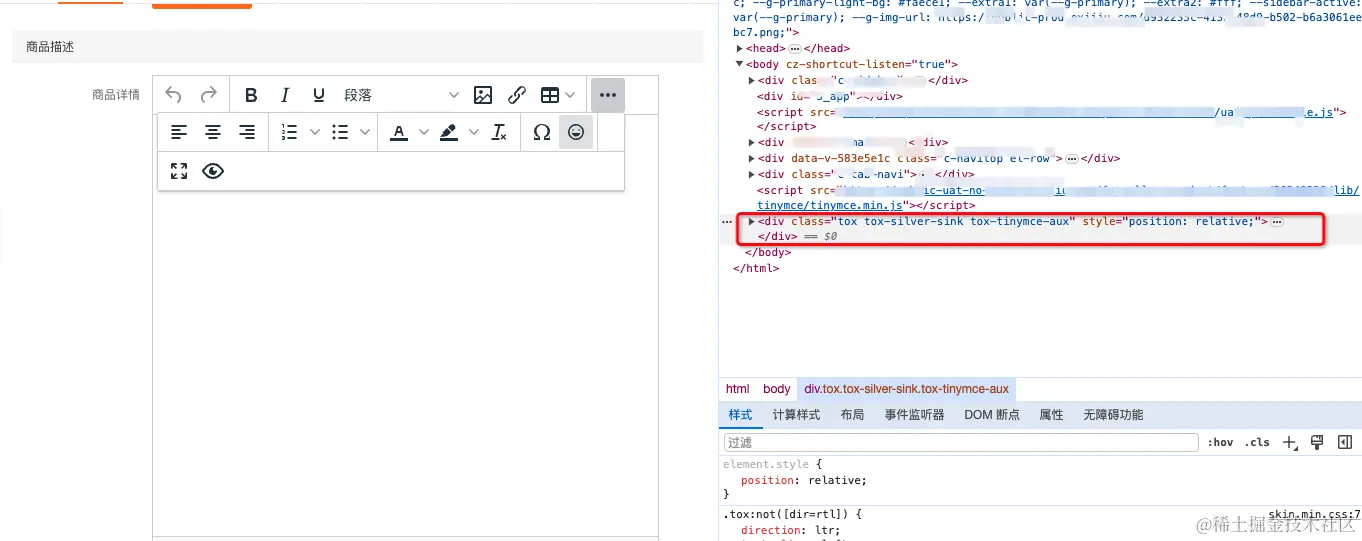1362x541 pixels.
Task: Toggle underline formatting
Action: point(319,95)
